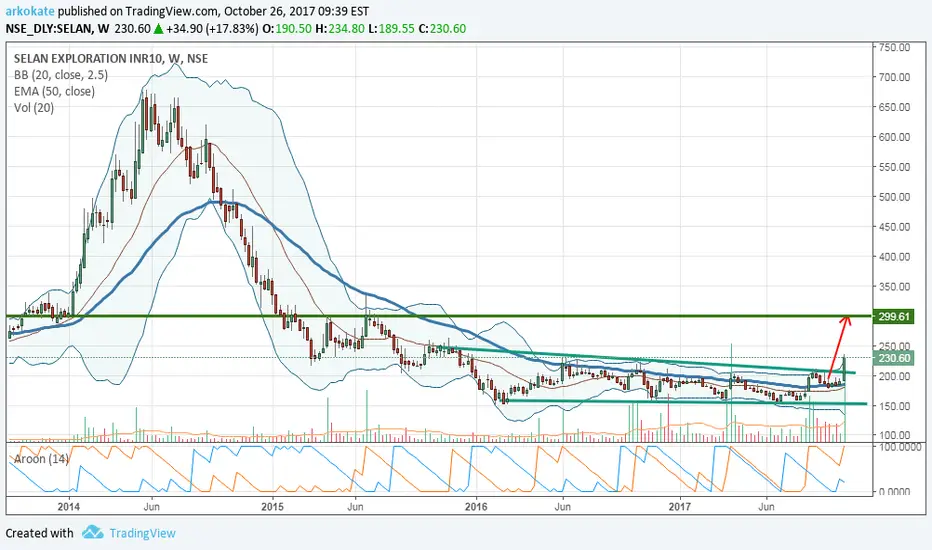Click the 100.0000 Aroon scale label
This screenshot has height=550, width=932.
[899, 446]
